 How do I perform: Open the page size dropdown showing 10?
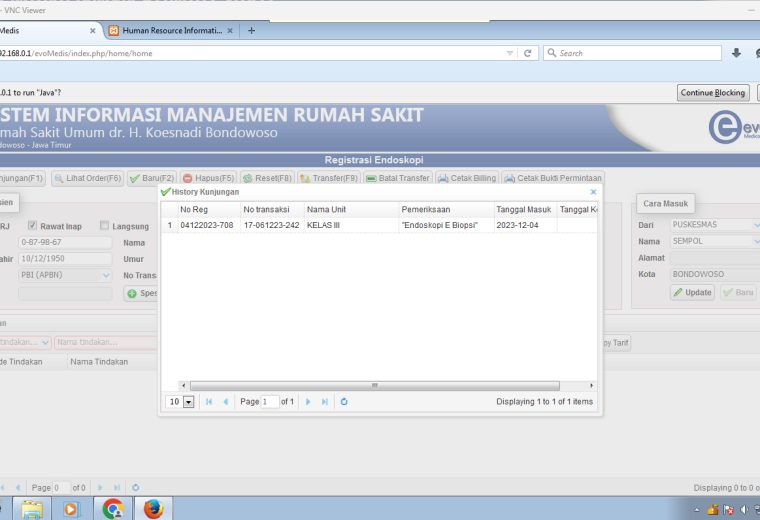pos(189,402)
